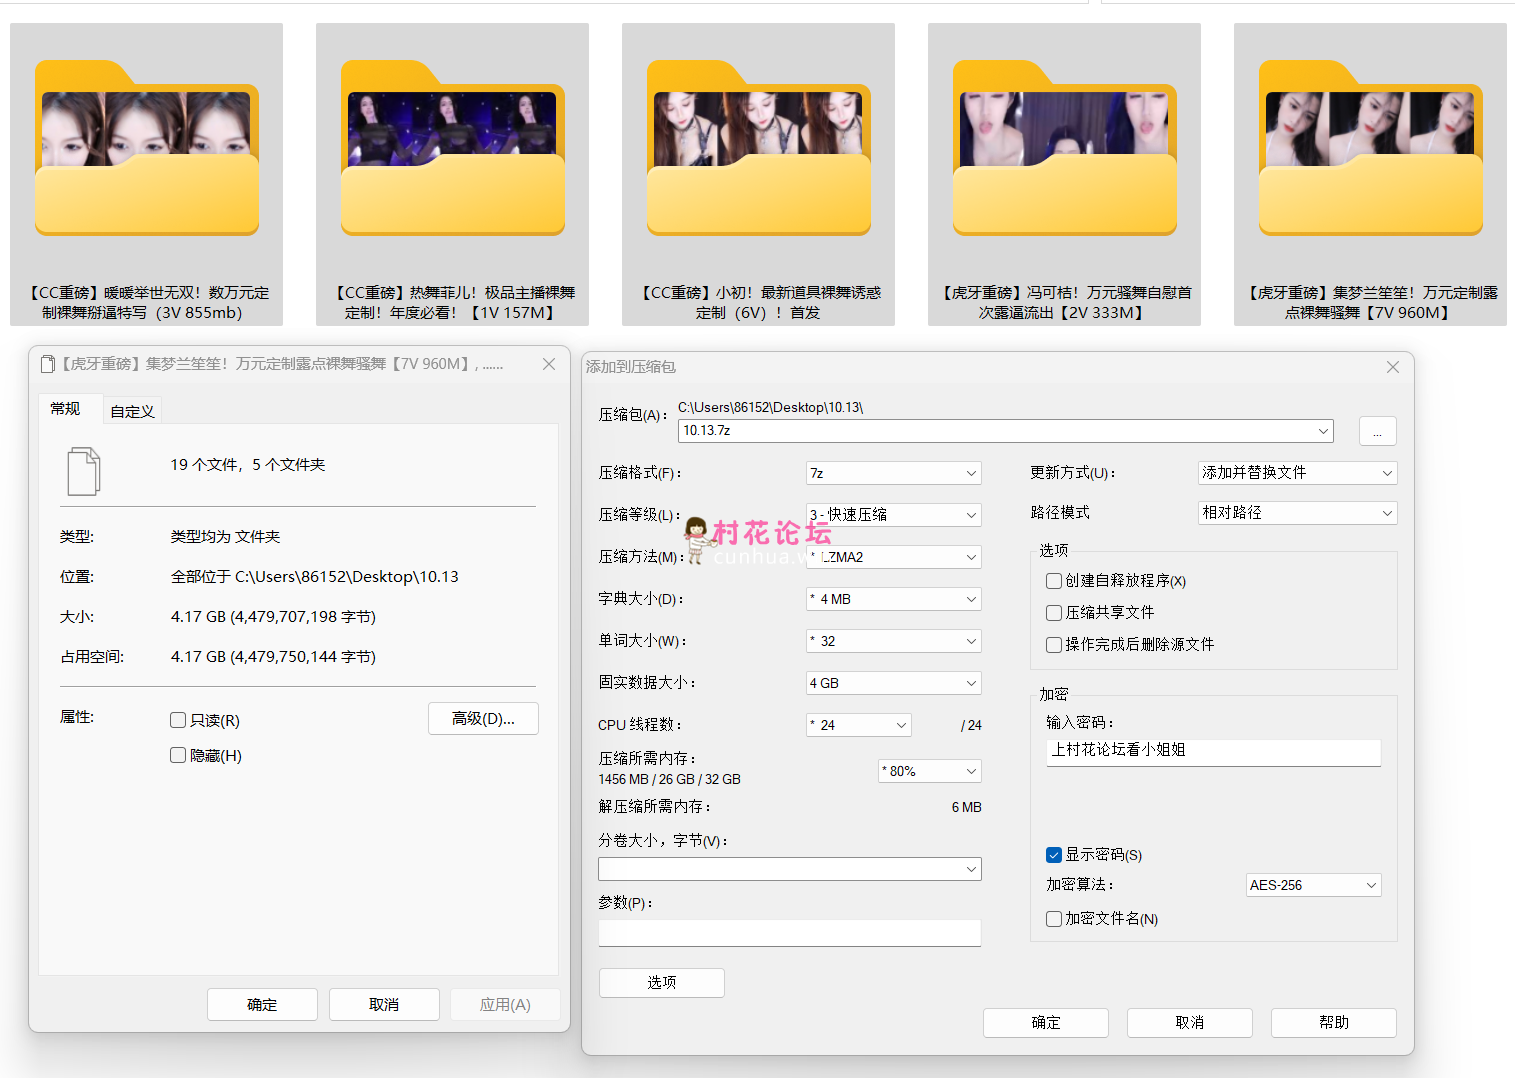Check 加密文件名(N) option
The width and height of the screenshot is (1515, 1078).
(x=1054, y=919)
